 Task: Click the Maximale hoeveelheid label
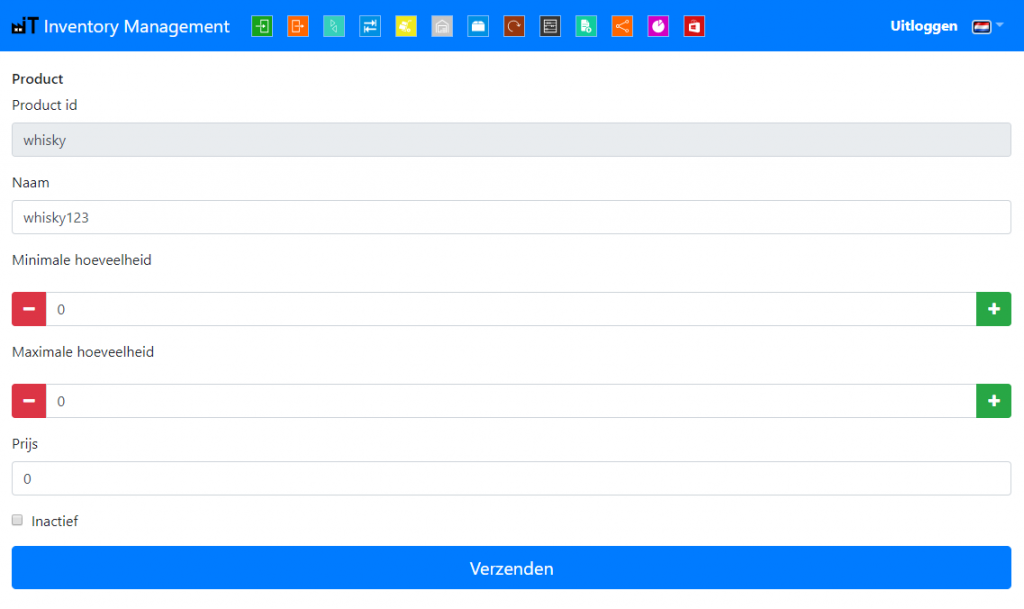[83, 352]
